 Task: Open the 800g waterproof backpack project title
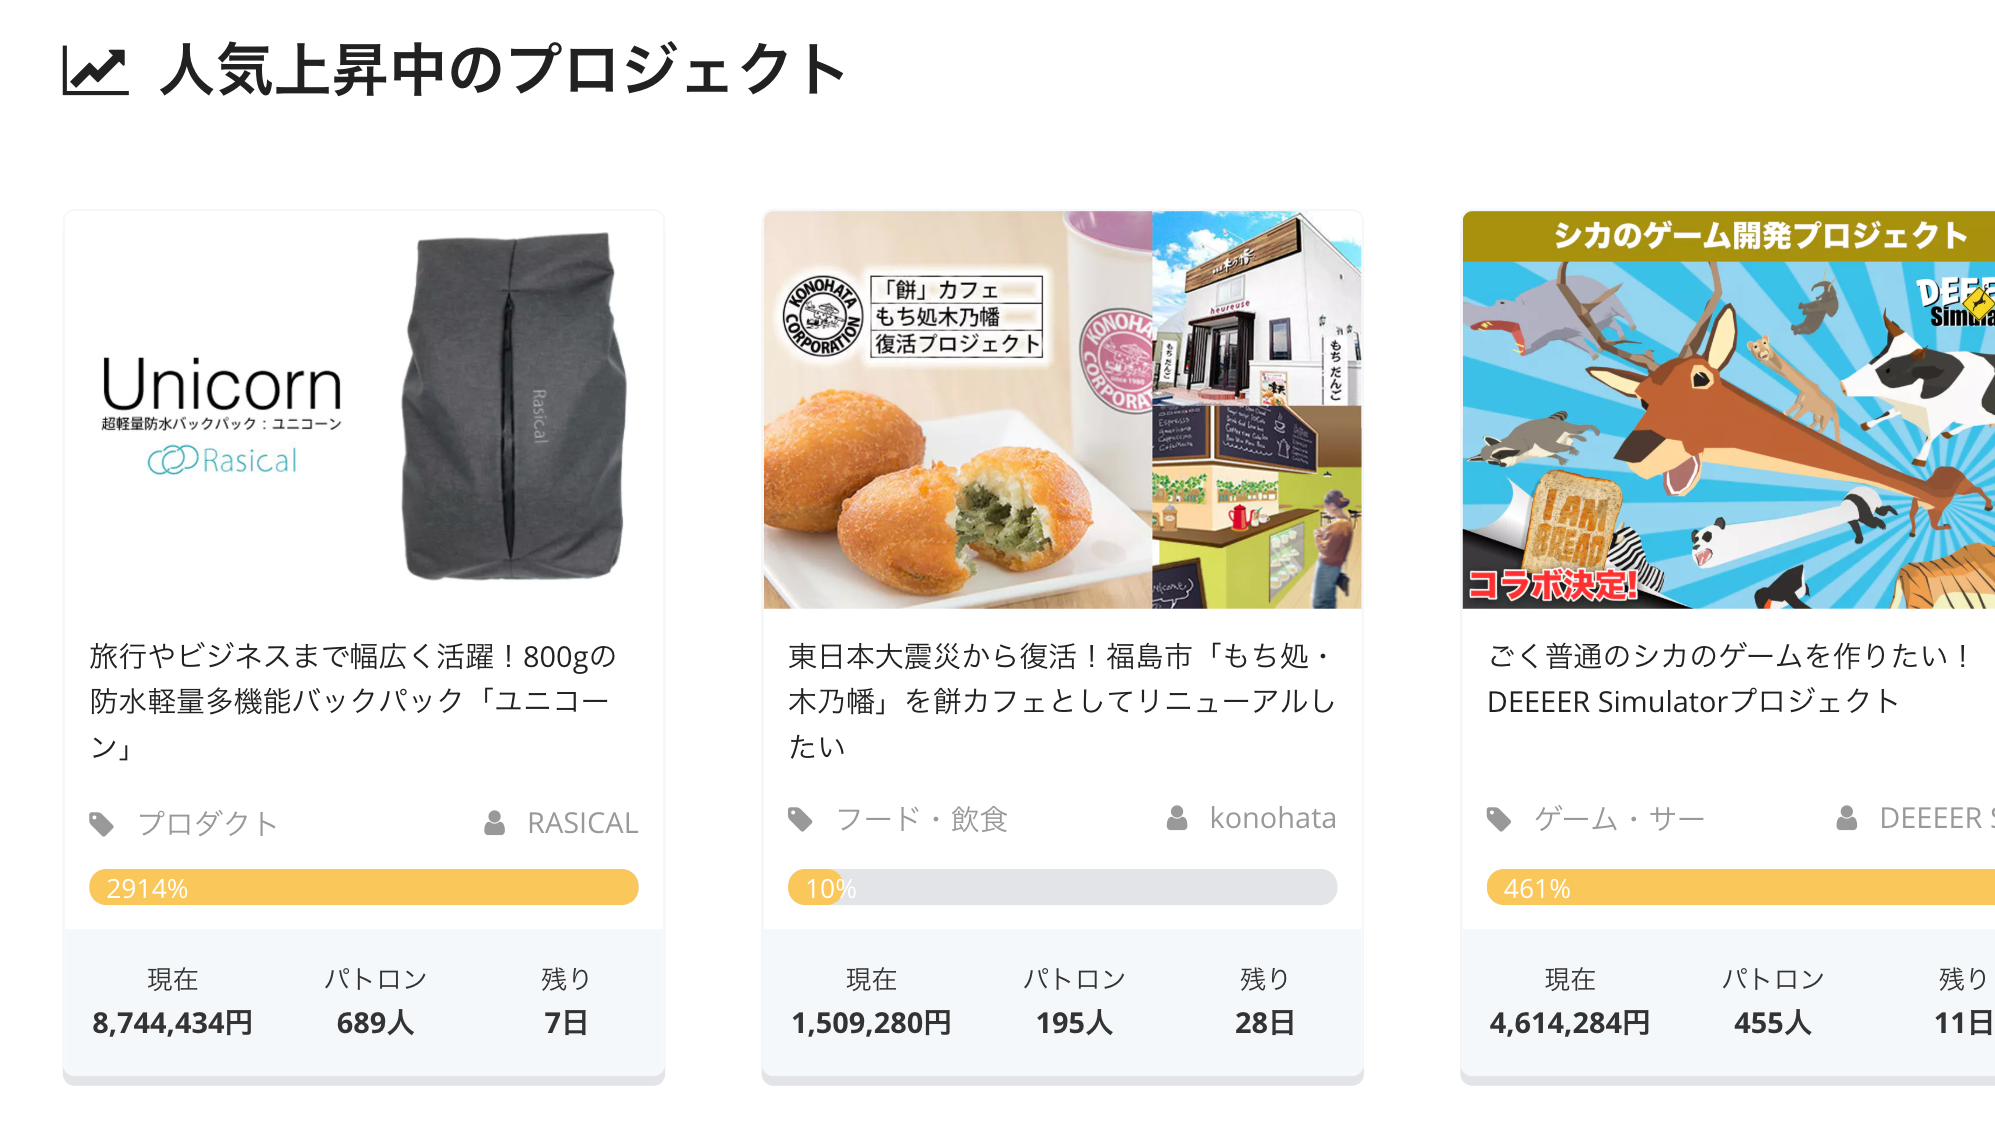click(353, 700)
